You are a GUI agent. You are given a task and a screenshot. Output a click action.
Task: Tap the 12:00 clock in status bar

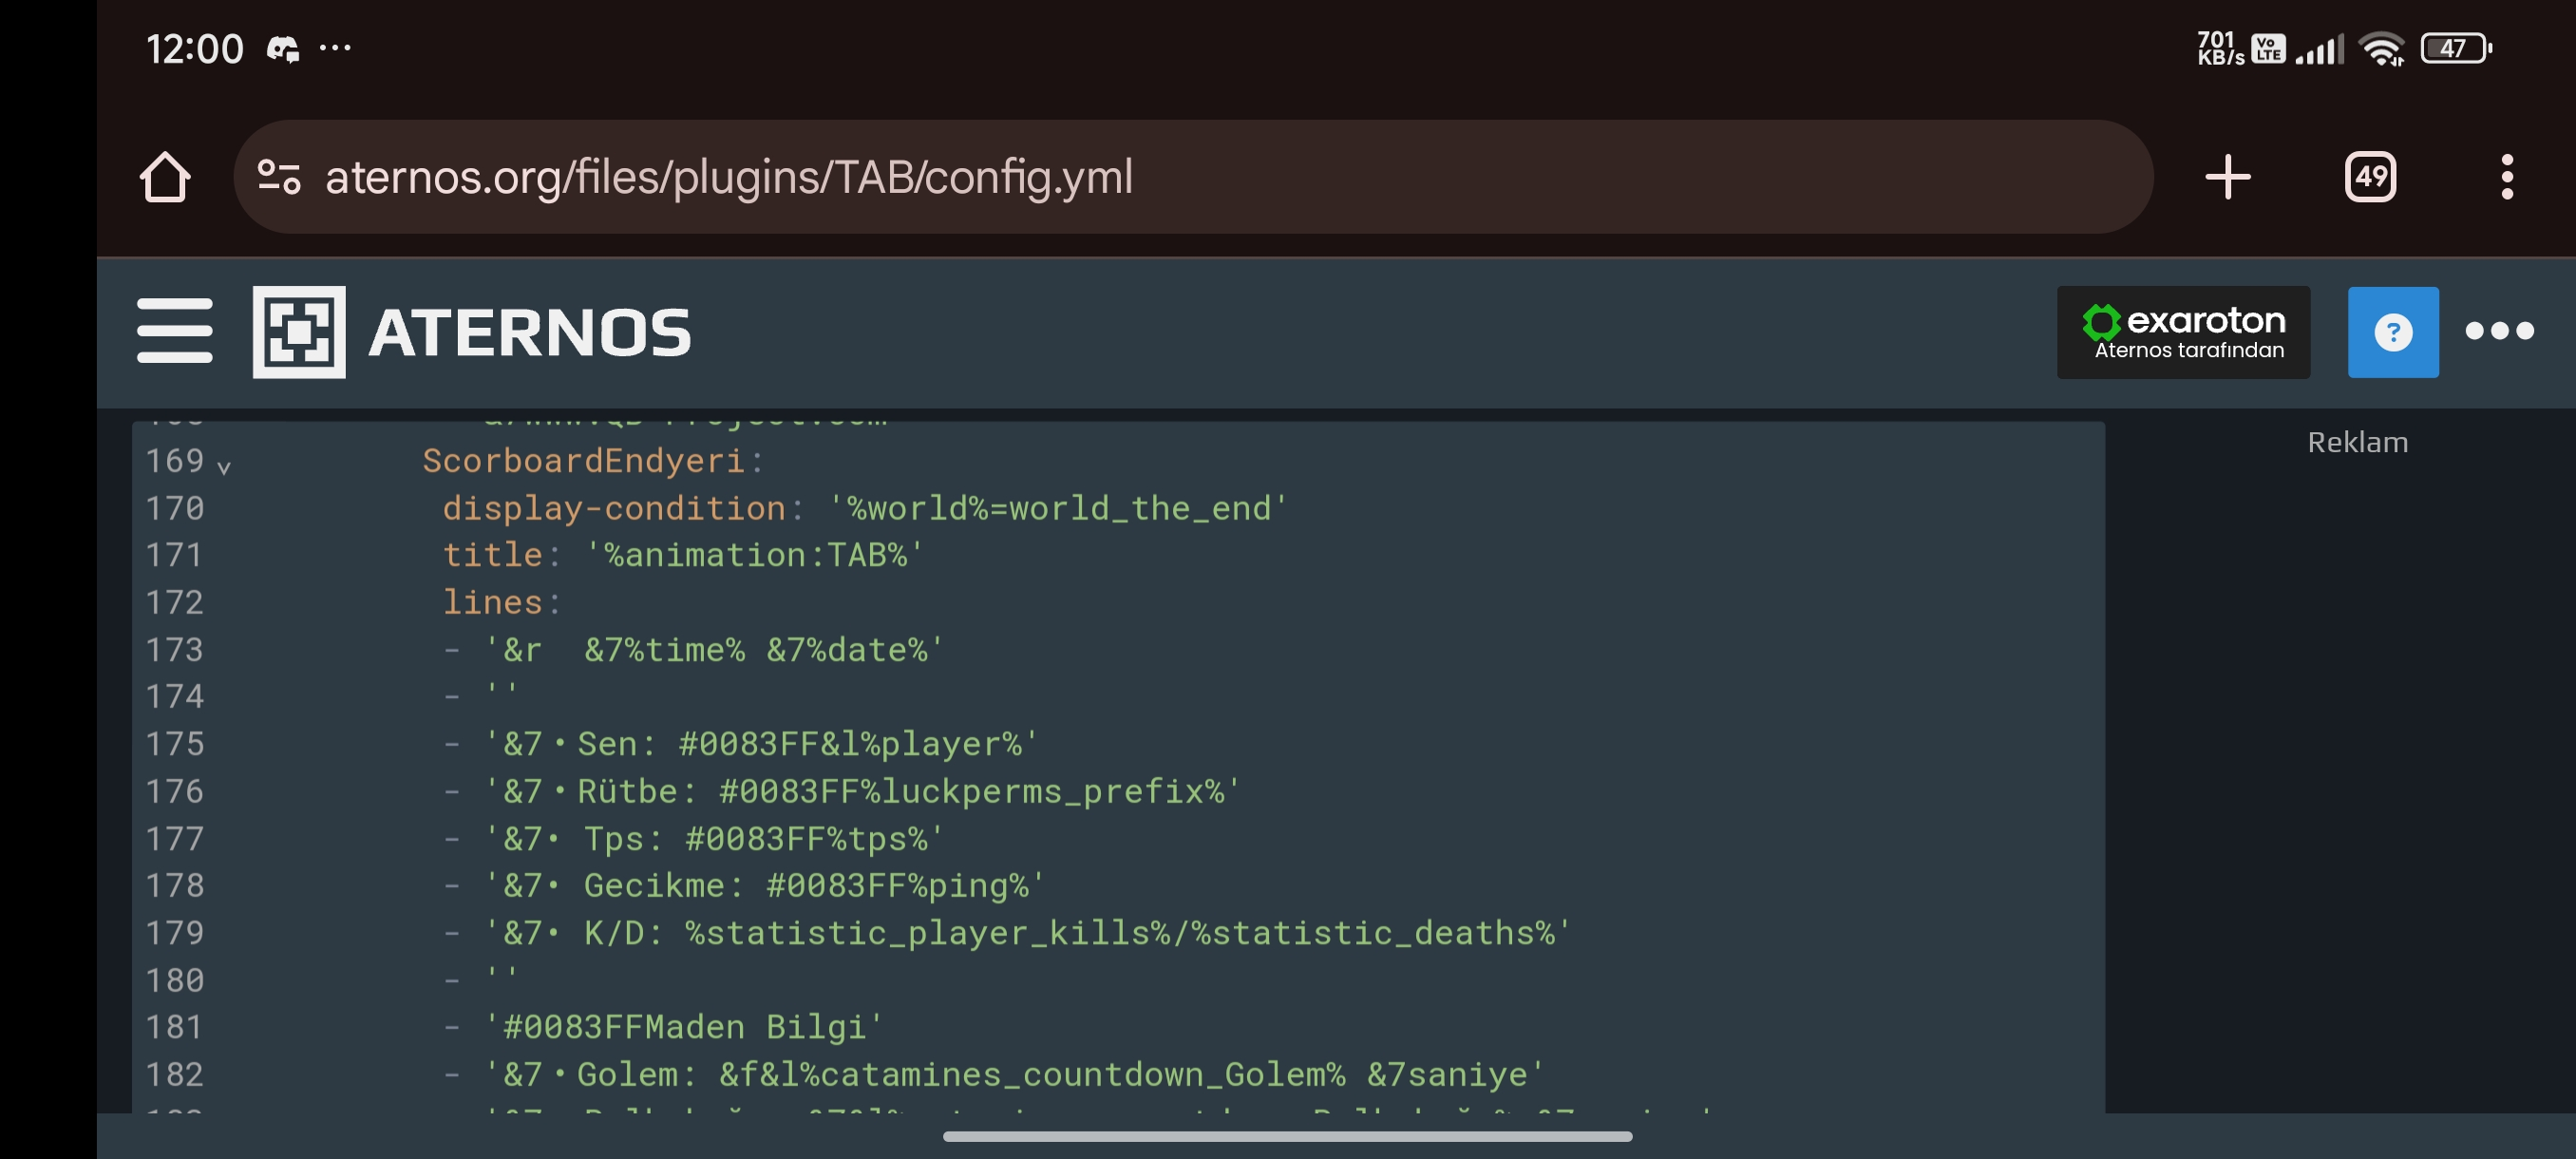[x=195, y=49]
